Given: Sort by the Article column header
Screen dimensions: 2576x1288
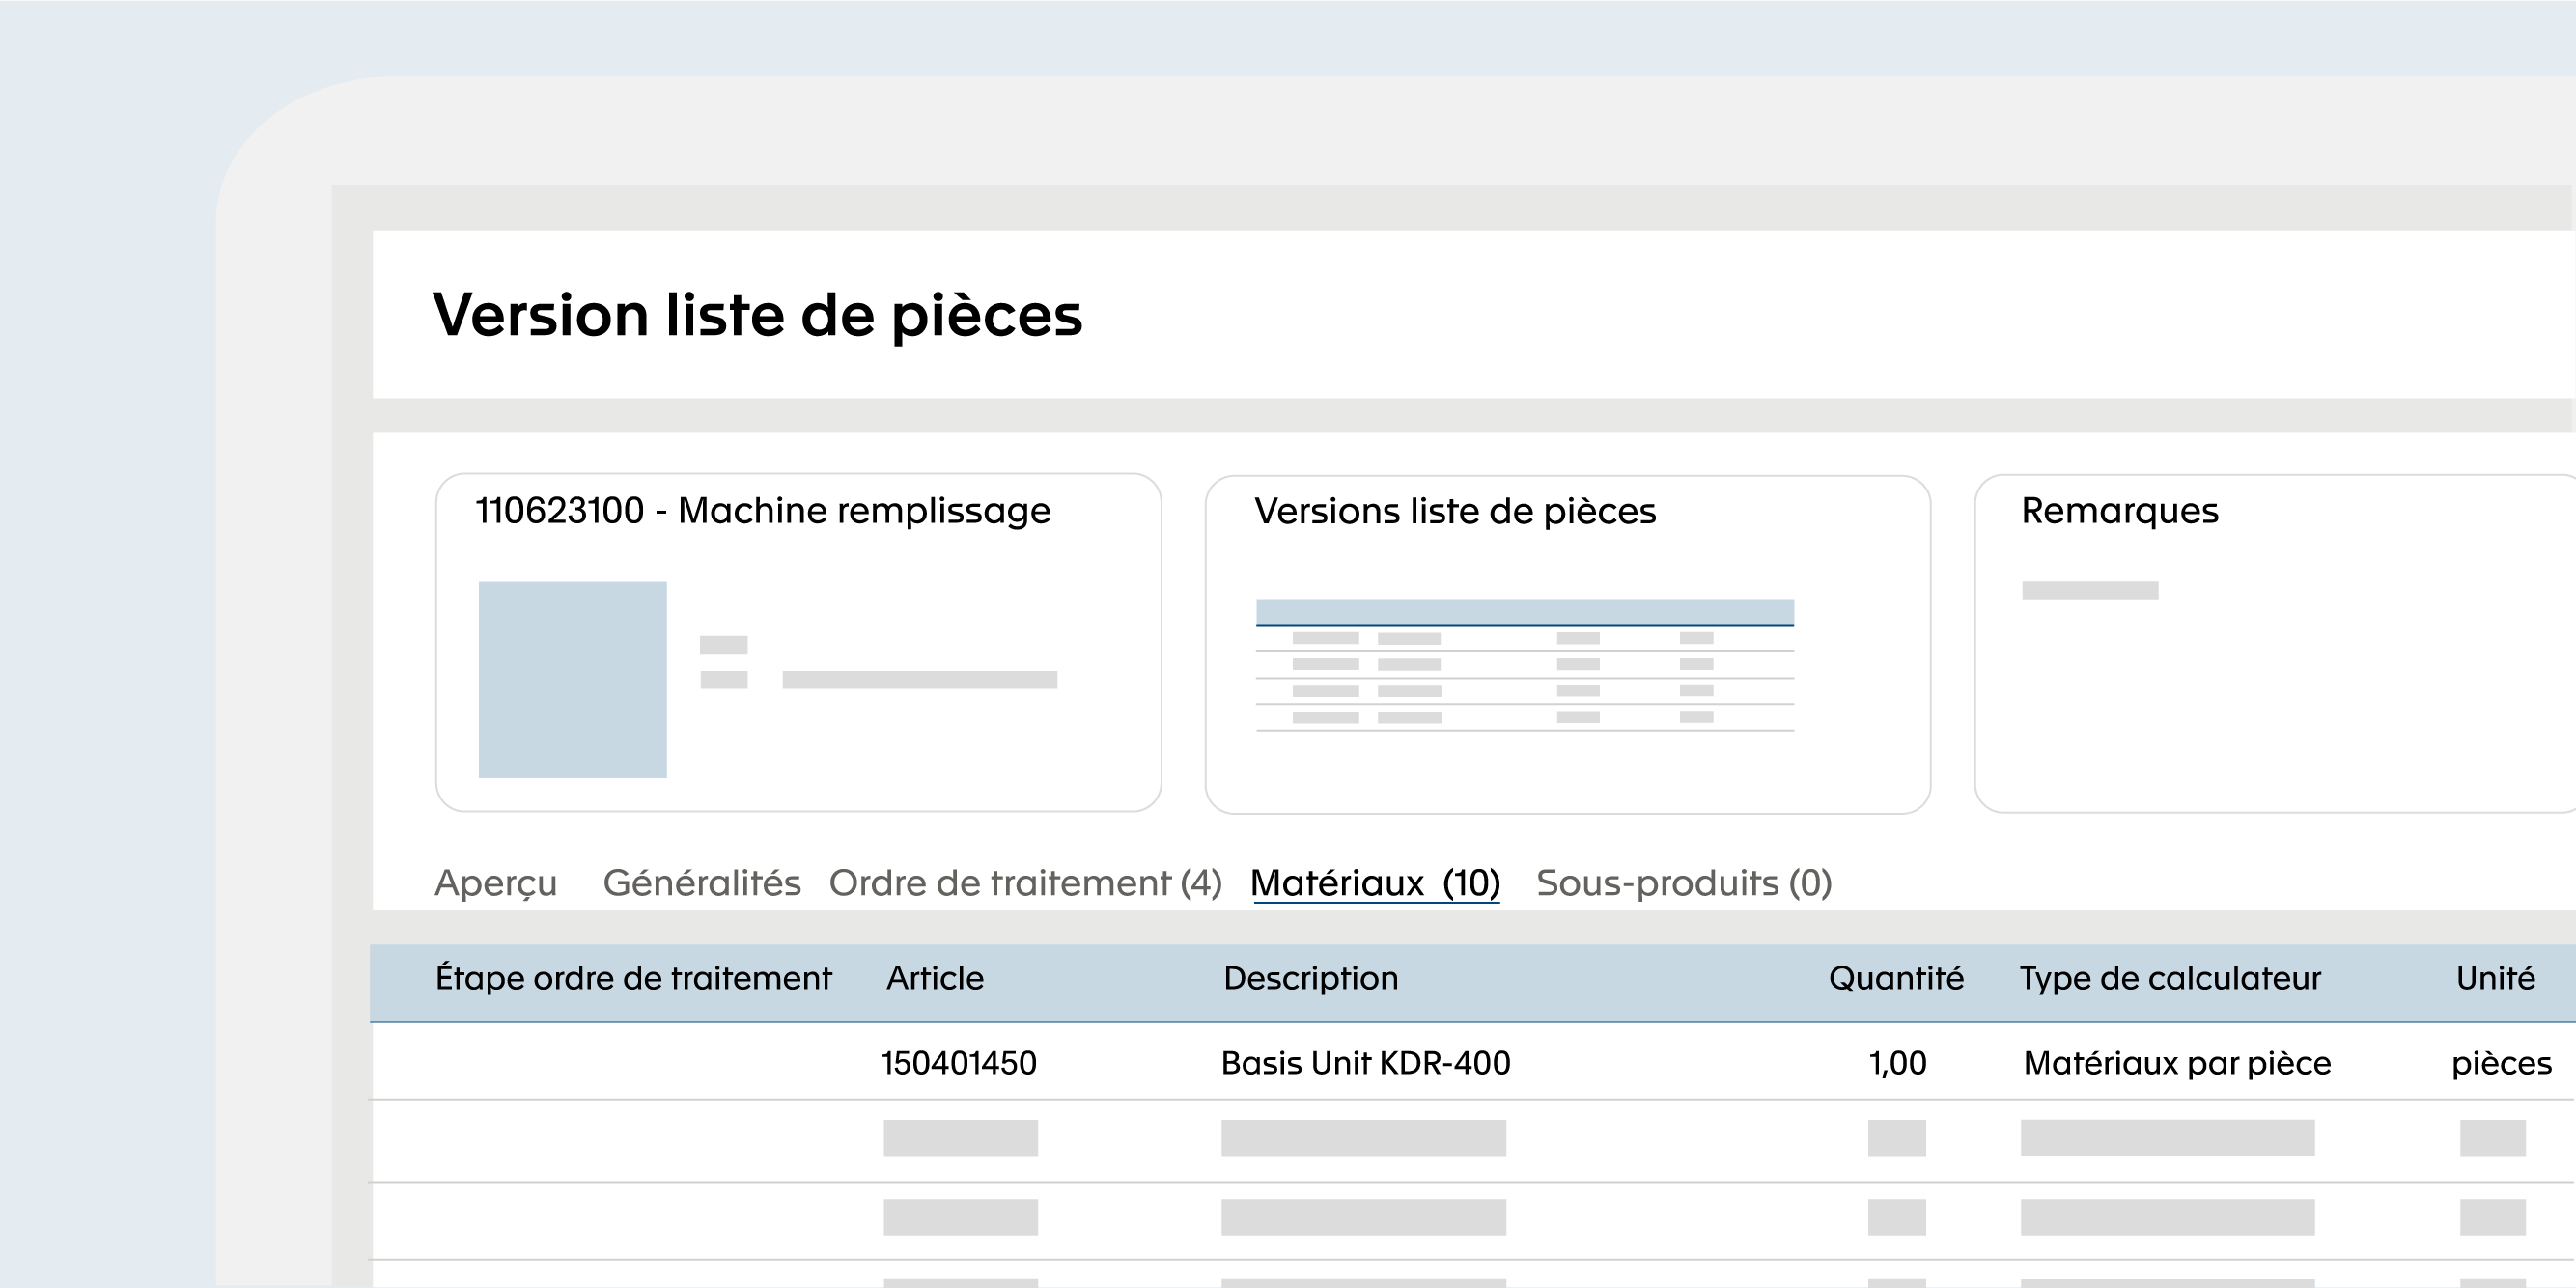Looking at the screenshot, I should click(935, 978).
